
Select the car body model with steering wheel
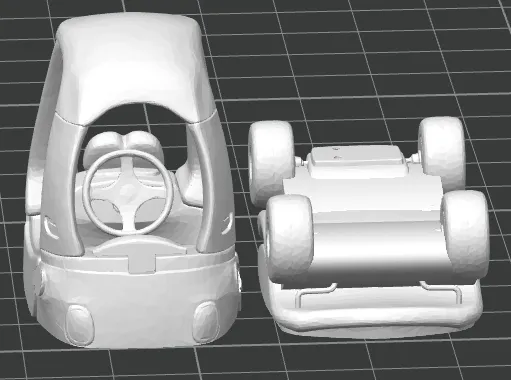132,180
